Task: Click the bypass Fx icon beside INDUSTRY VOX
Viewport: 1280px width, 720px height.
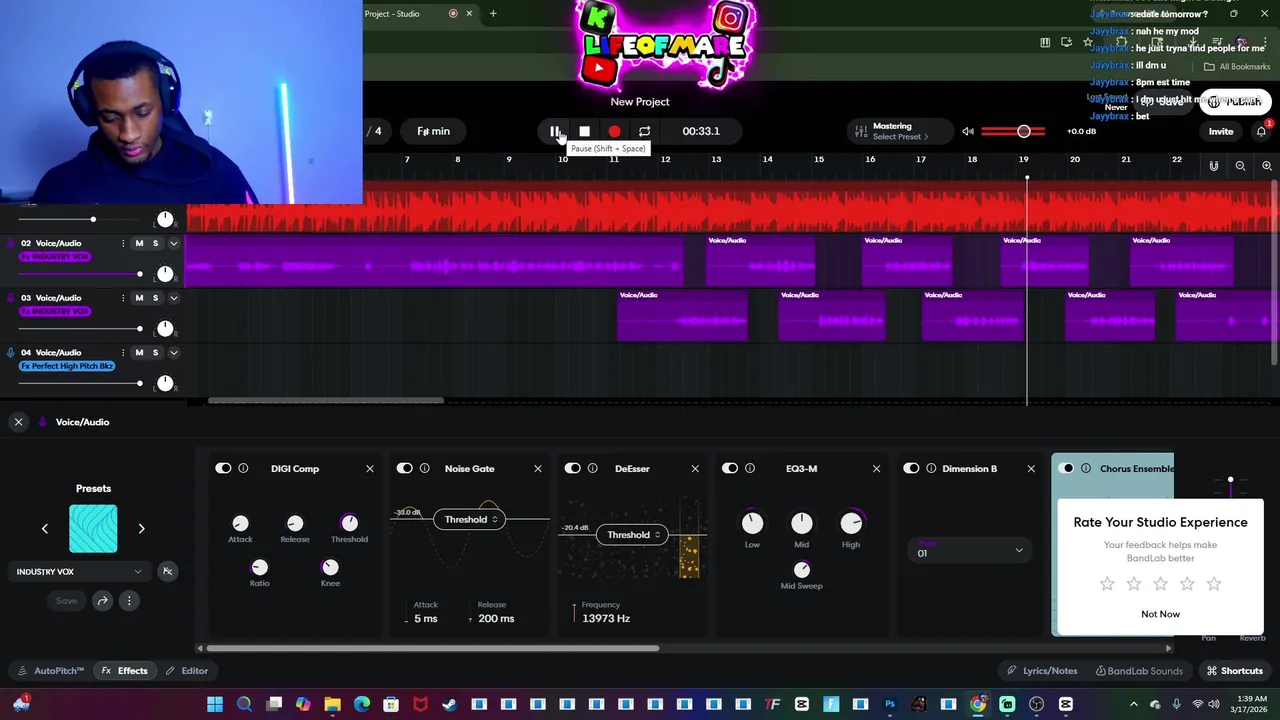Action: [x=167, y=571]
